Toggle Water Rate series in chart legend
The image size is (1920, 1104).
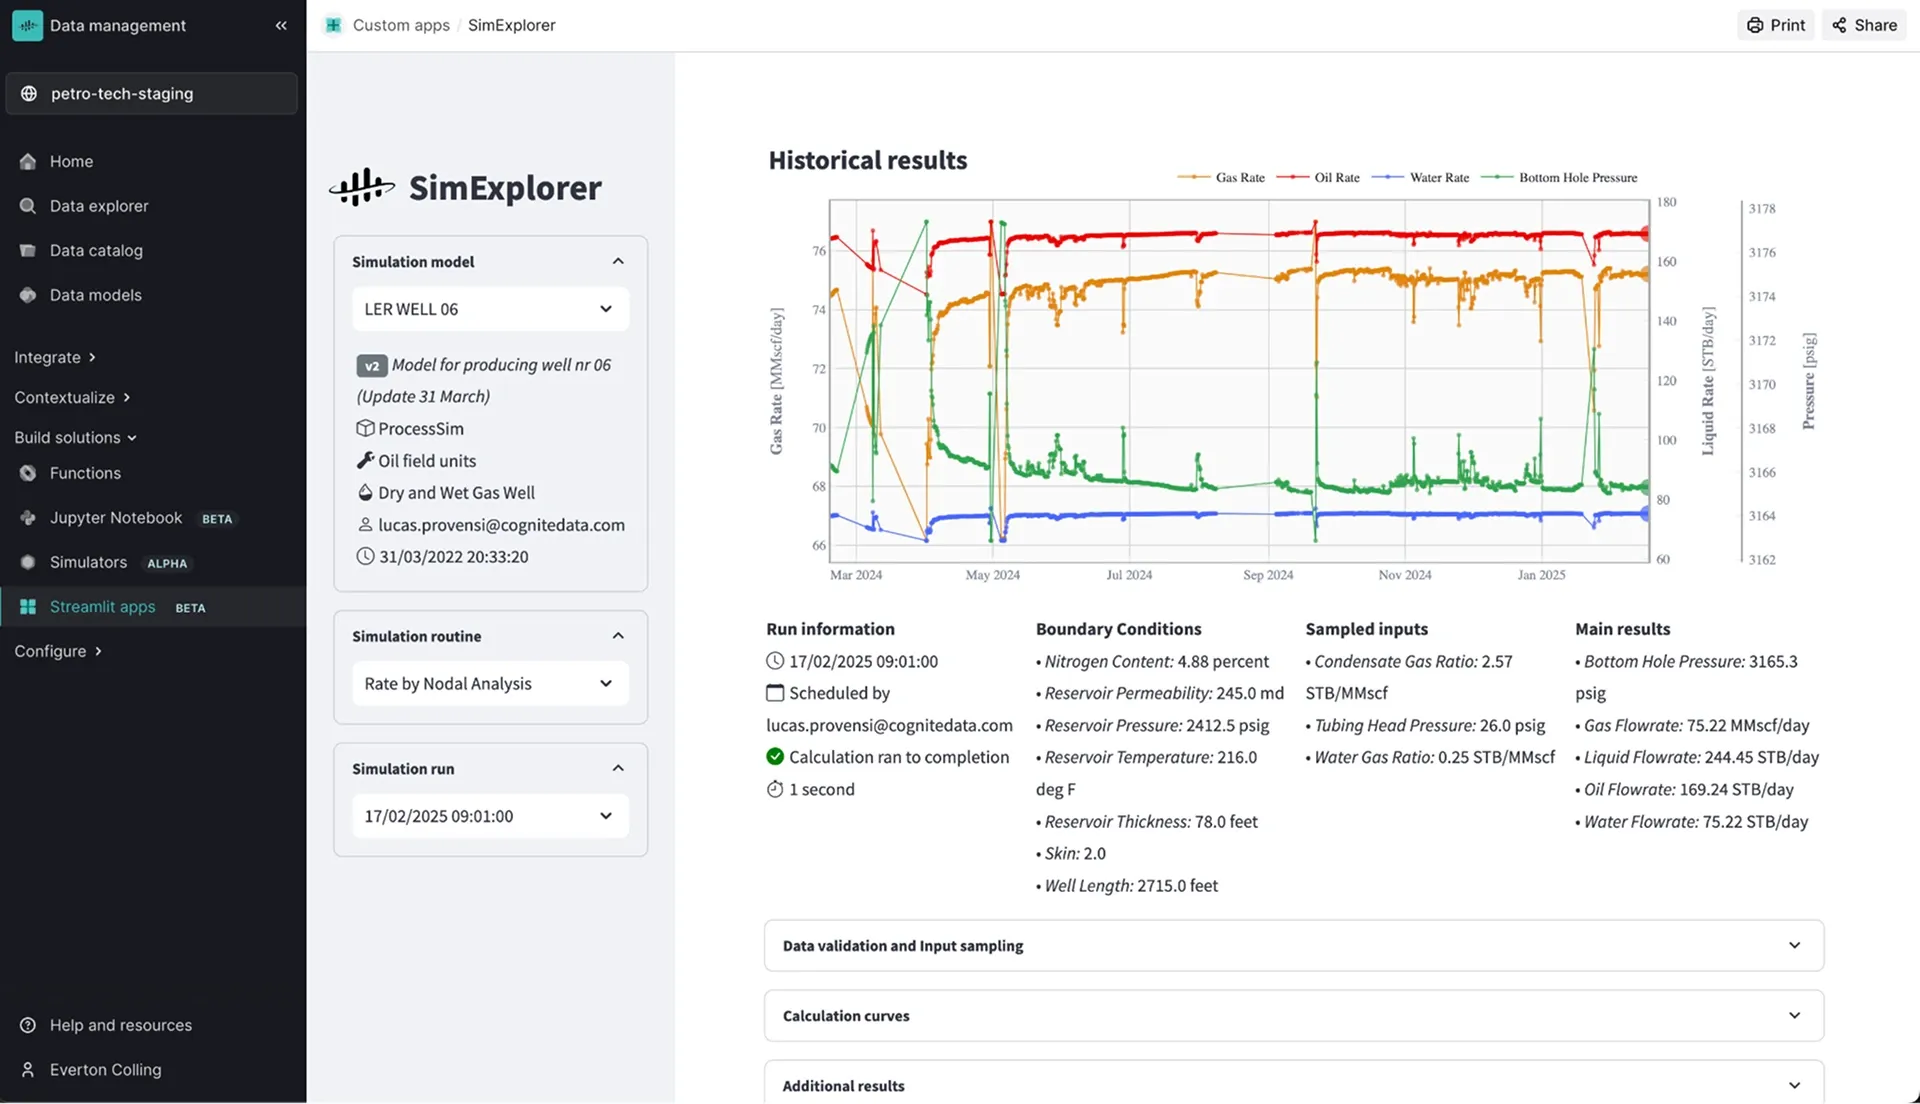(x=1420, y=177)
